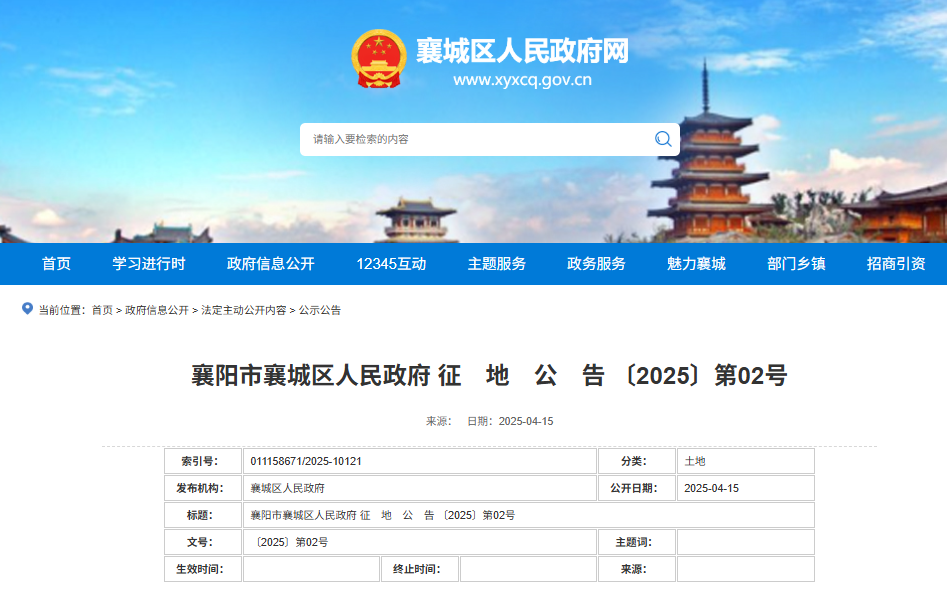The image size is (947, 589).
Task: Open the 部门乡镇 menu item
Action: click(796, 264)
